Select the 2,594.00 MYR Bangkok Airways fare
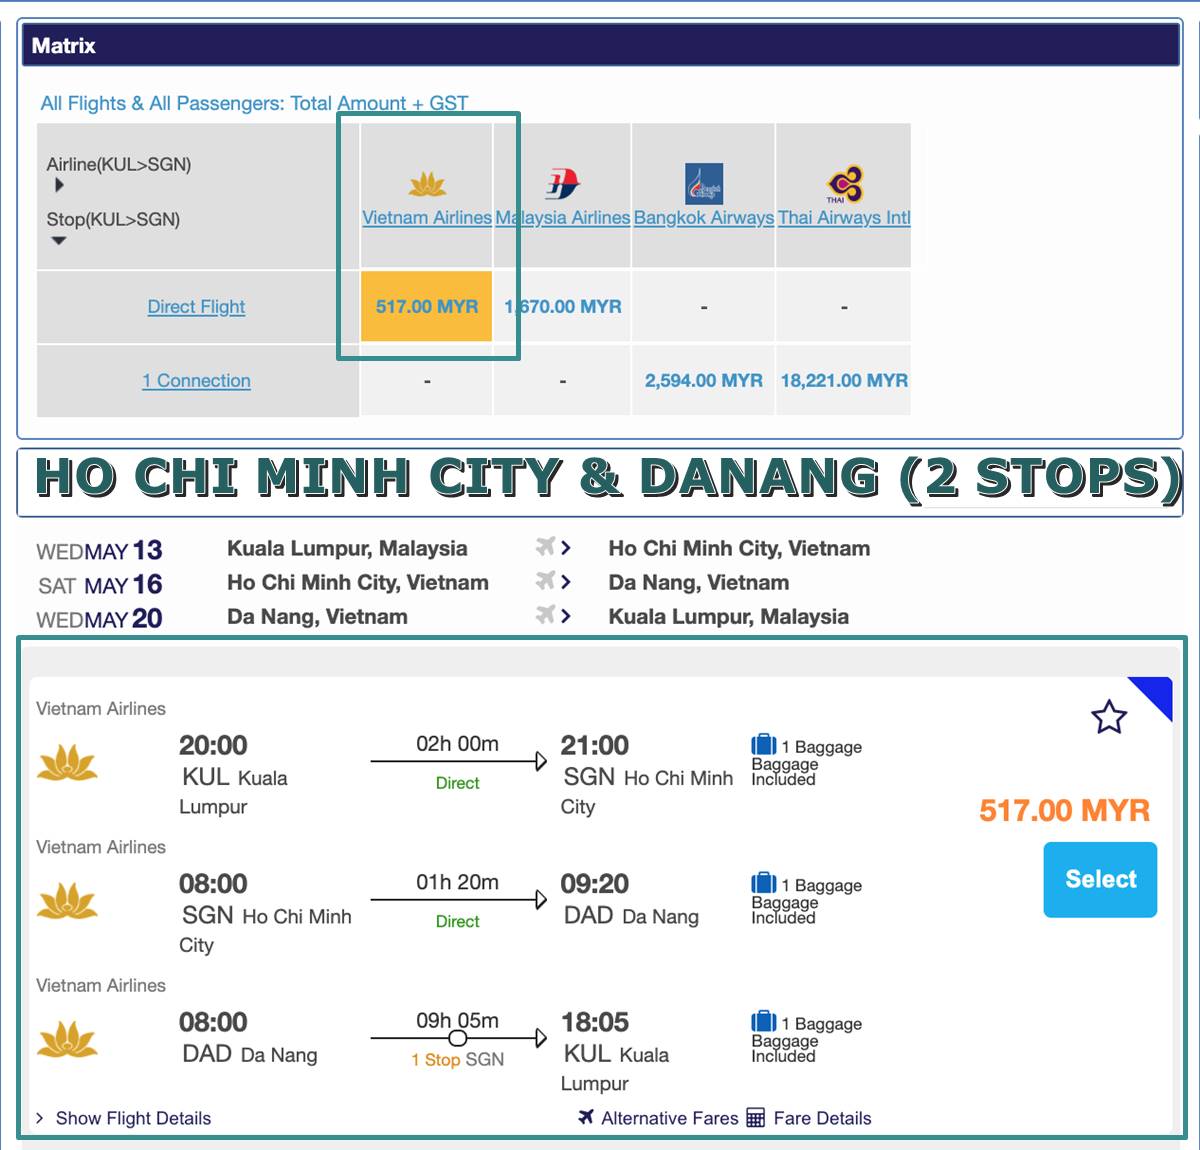 pyautogui.click(x=704, y=380)
